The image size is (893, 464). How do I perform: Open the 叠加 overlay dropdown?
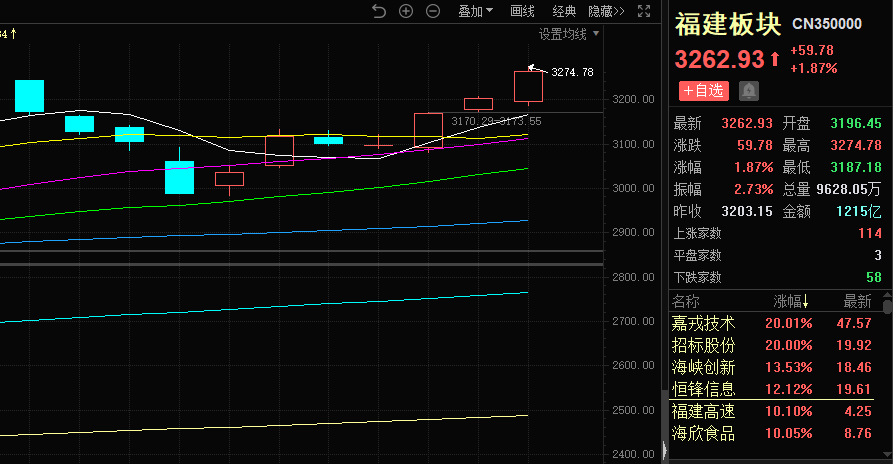[x=476, y=11]
